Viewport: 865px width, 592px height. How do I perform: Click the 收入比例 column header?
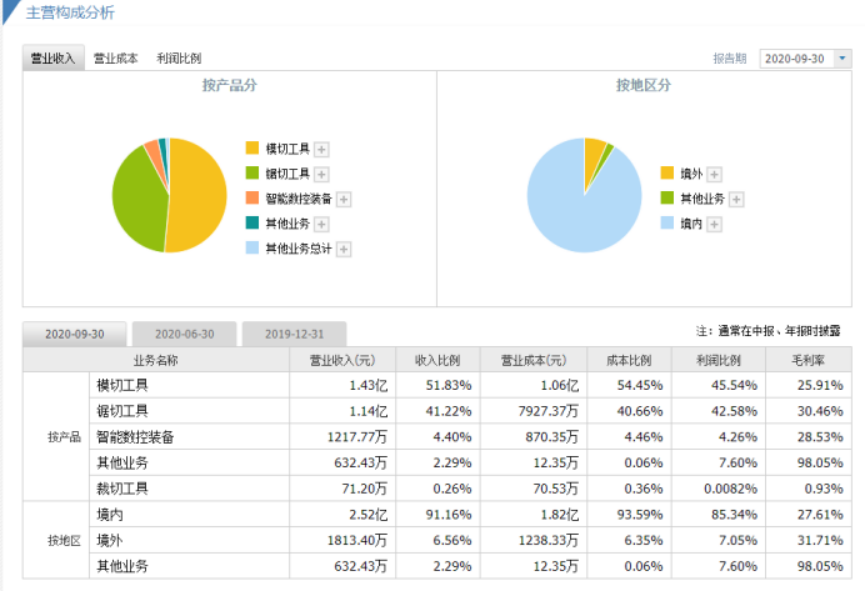coord(437,360)
